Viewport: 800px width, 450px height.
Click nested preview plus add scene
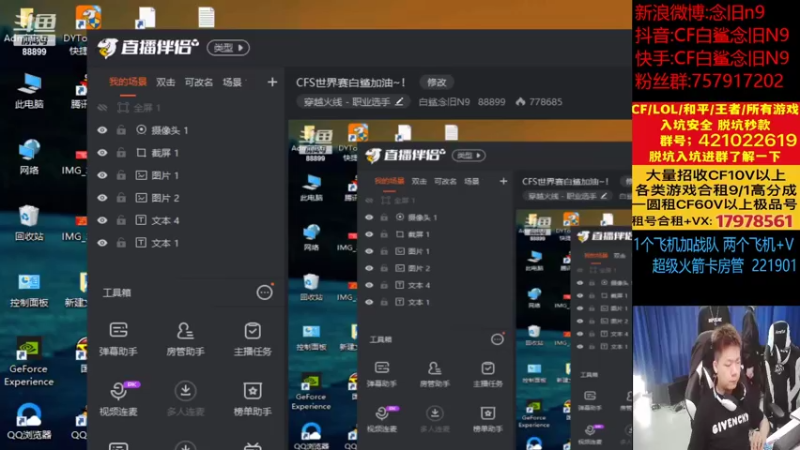click(503, 181)
